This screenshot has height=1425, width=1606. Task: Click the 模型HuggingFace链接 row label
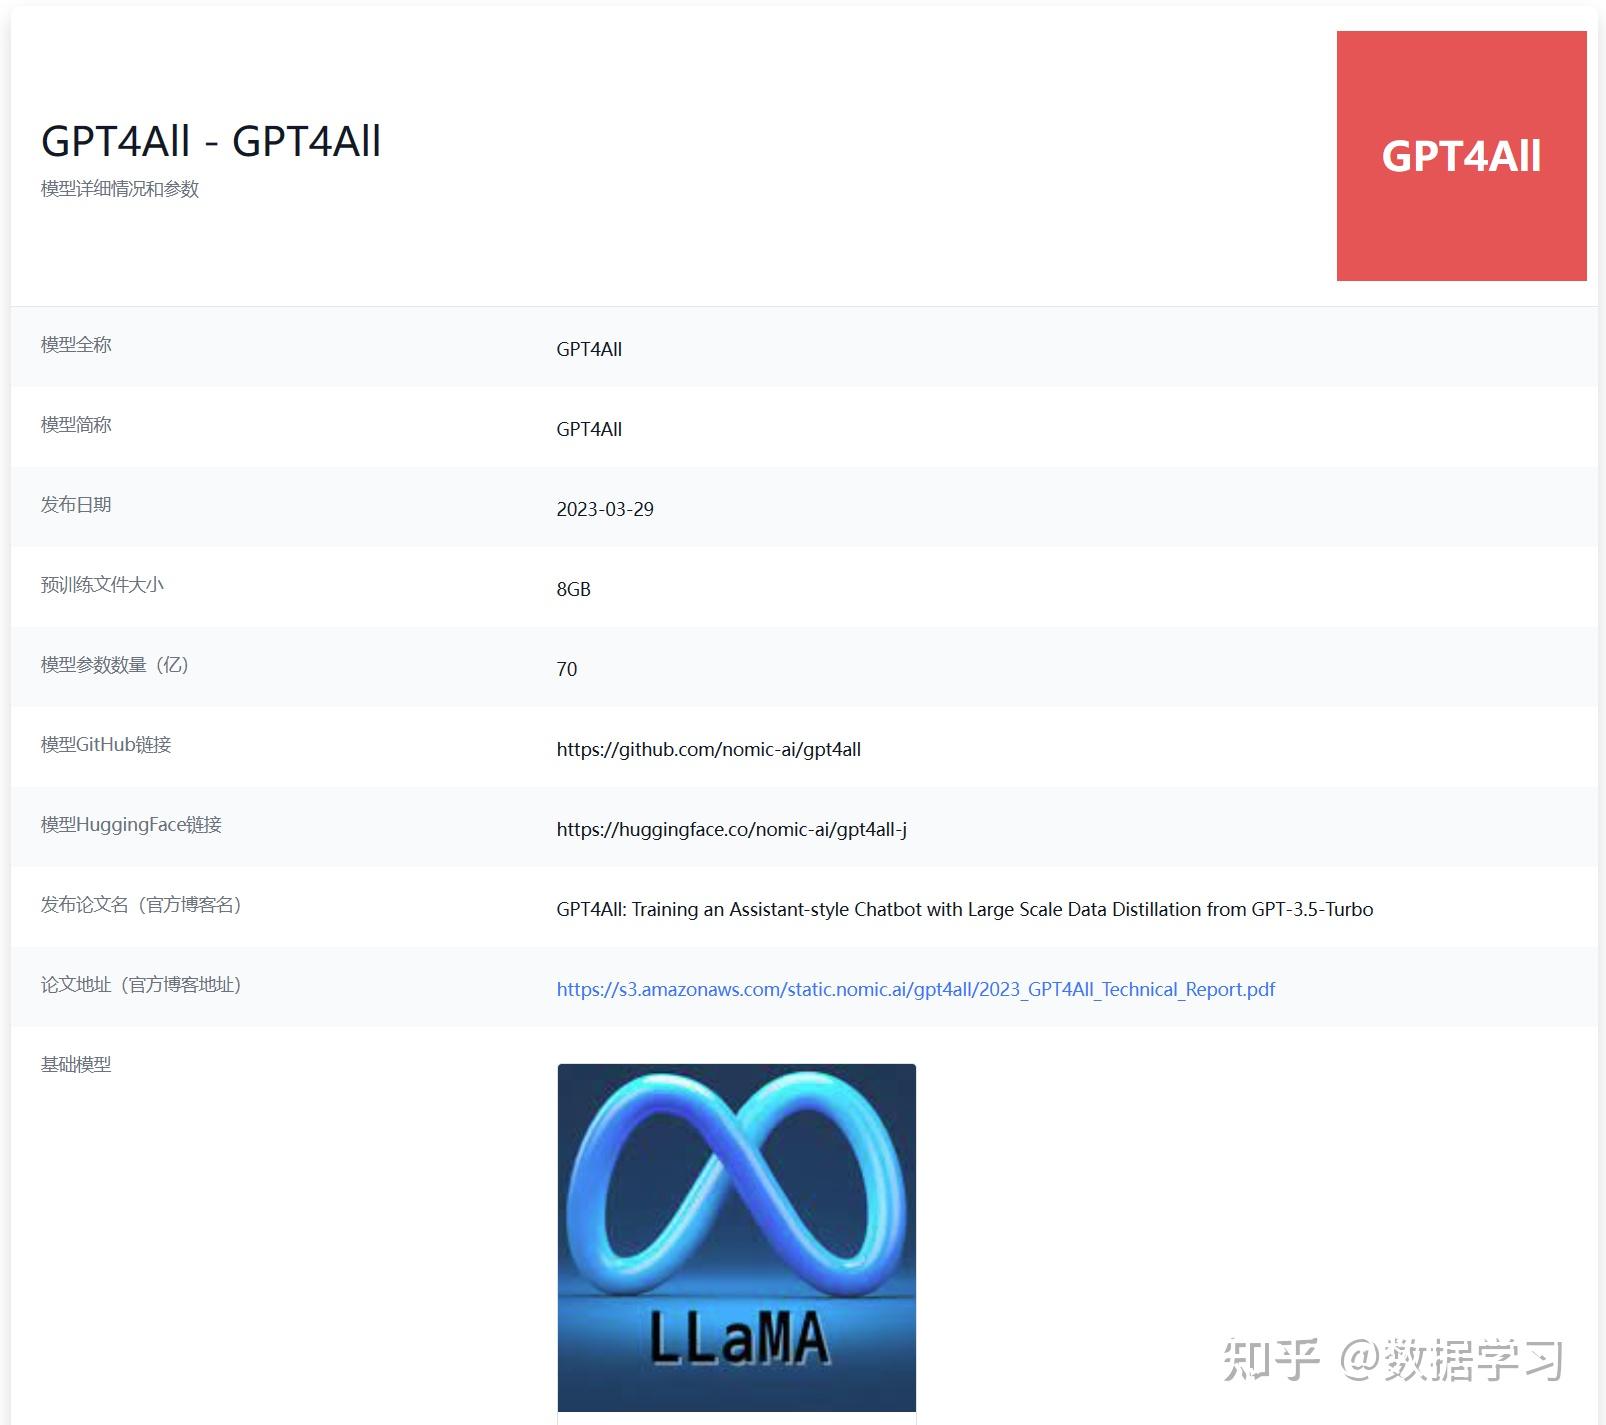tap(131, 825)
